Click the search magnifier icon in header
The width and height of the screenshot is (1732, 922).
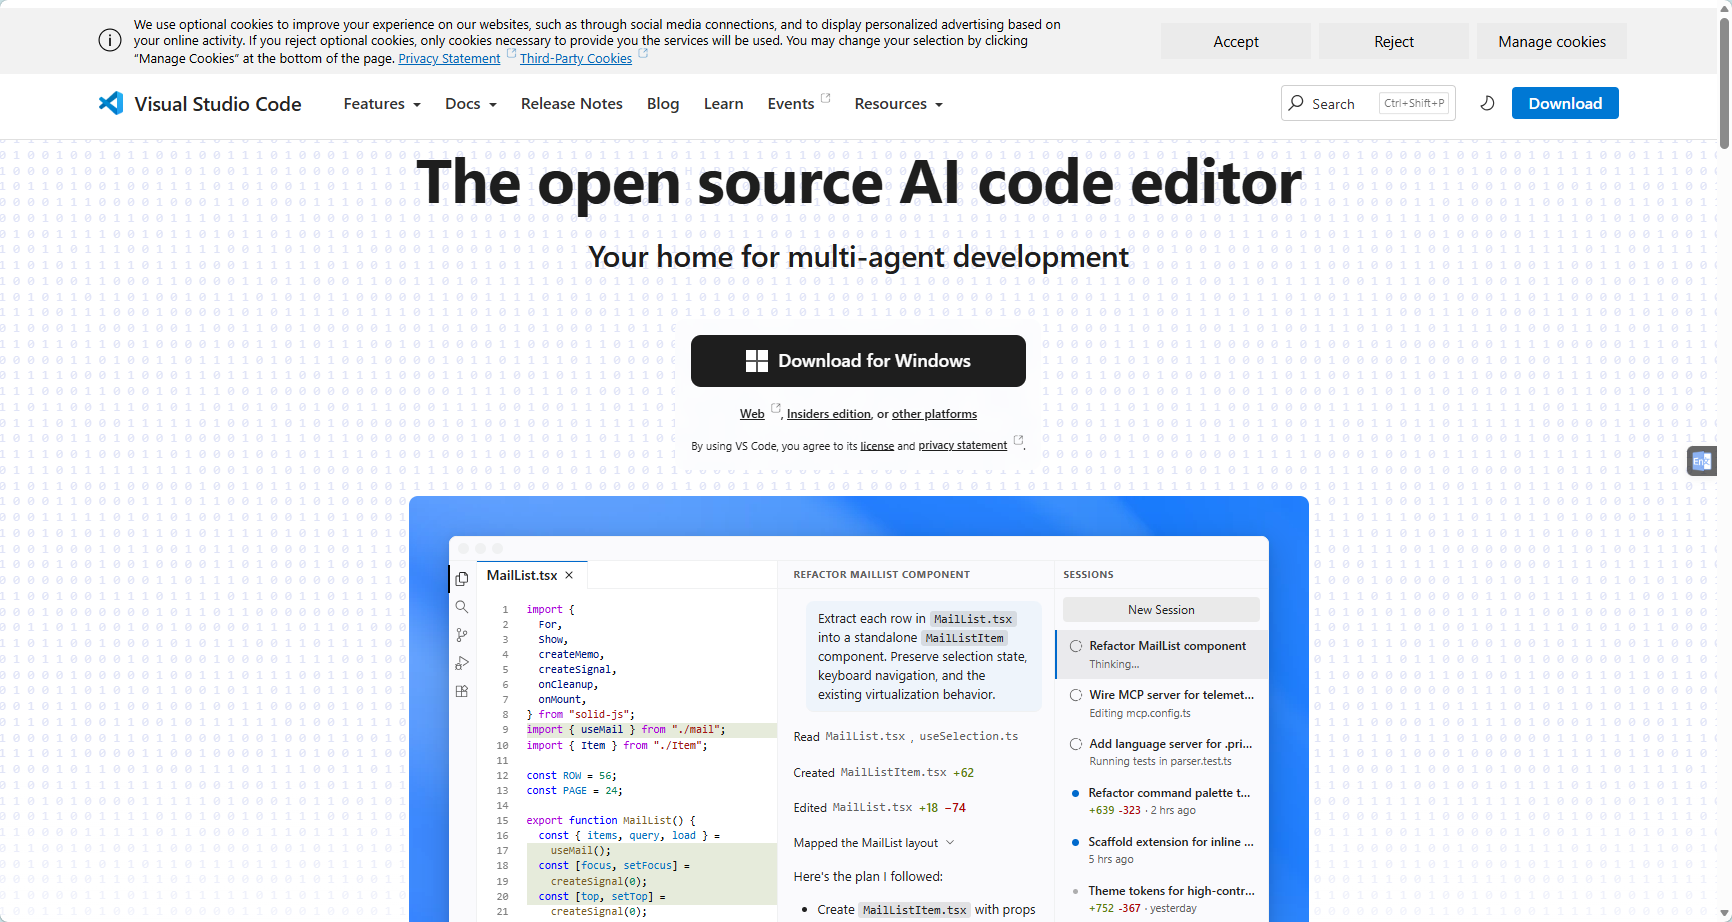[1297, 103]
